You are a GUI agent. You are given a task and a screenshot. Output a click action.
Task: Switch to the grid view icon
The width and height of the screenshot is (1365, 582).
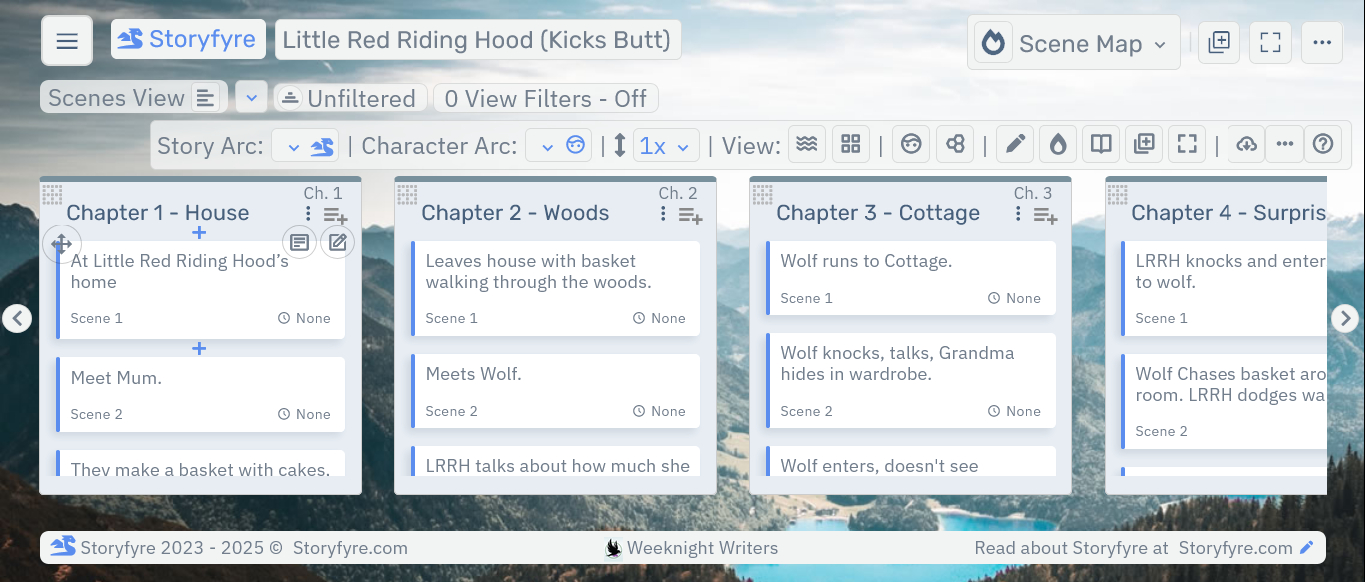click(x=850, y=145)
